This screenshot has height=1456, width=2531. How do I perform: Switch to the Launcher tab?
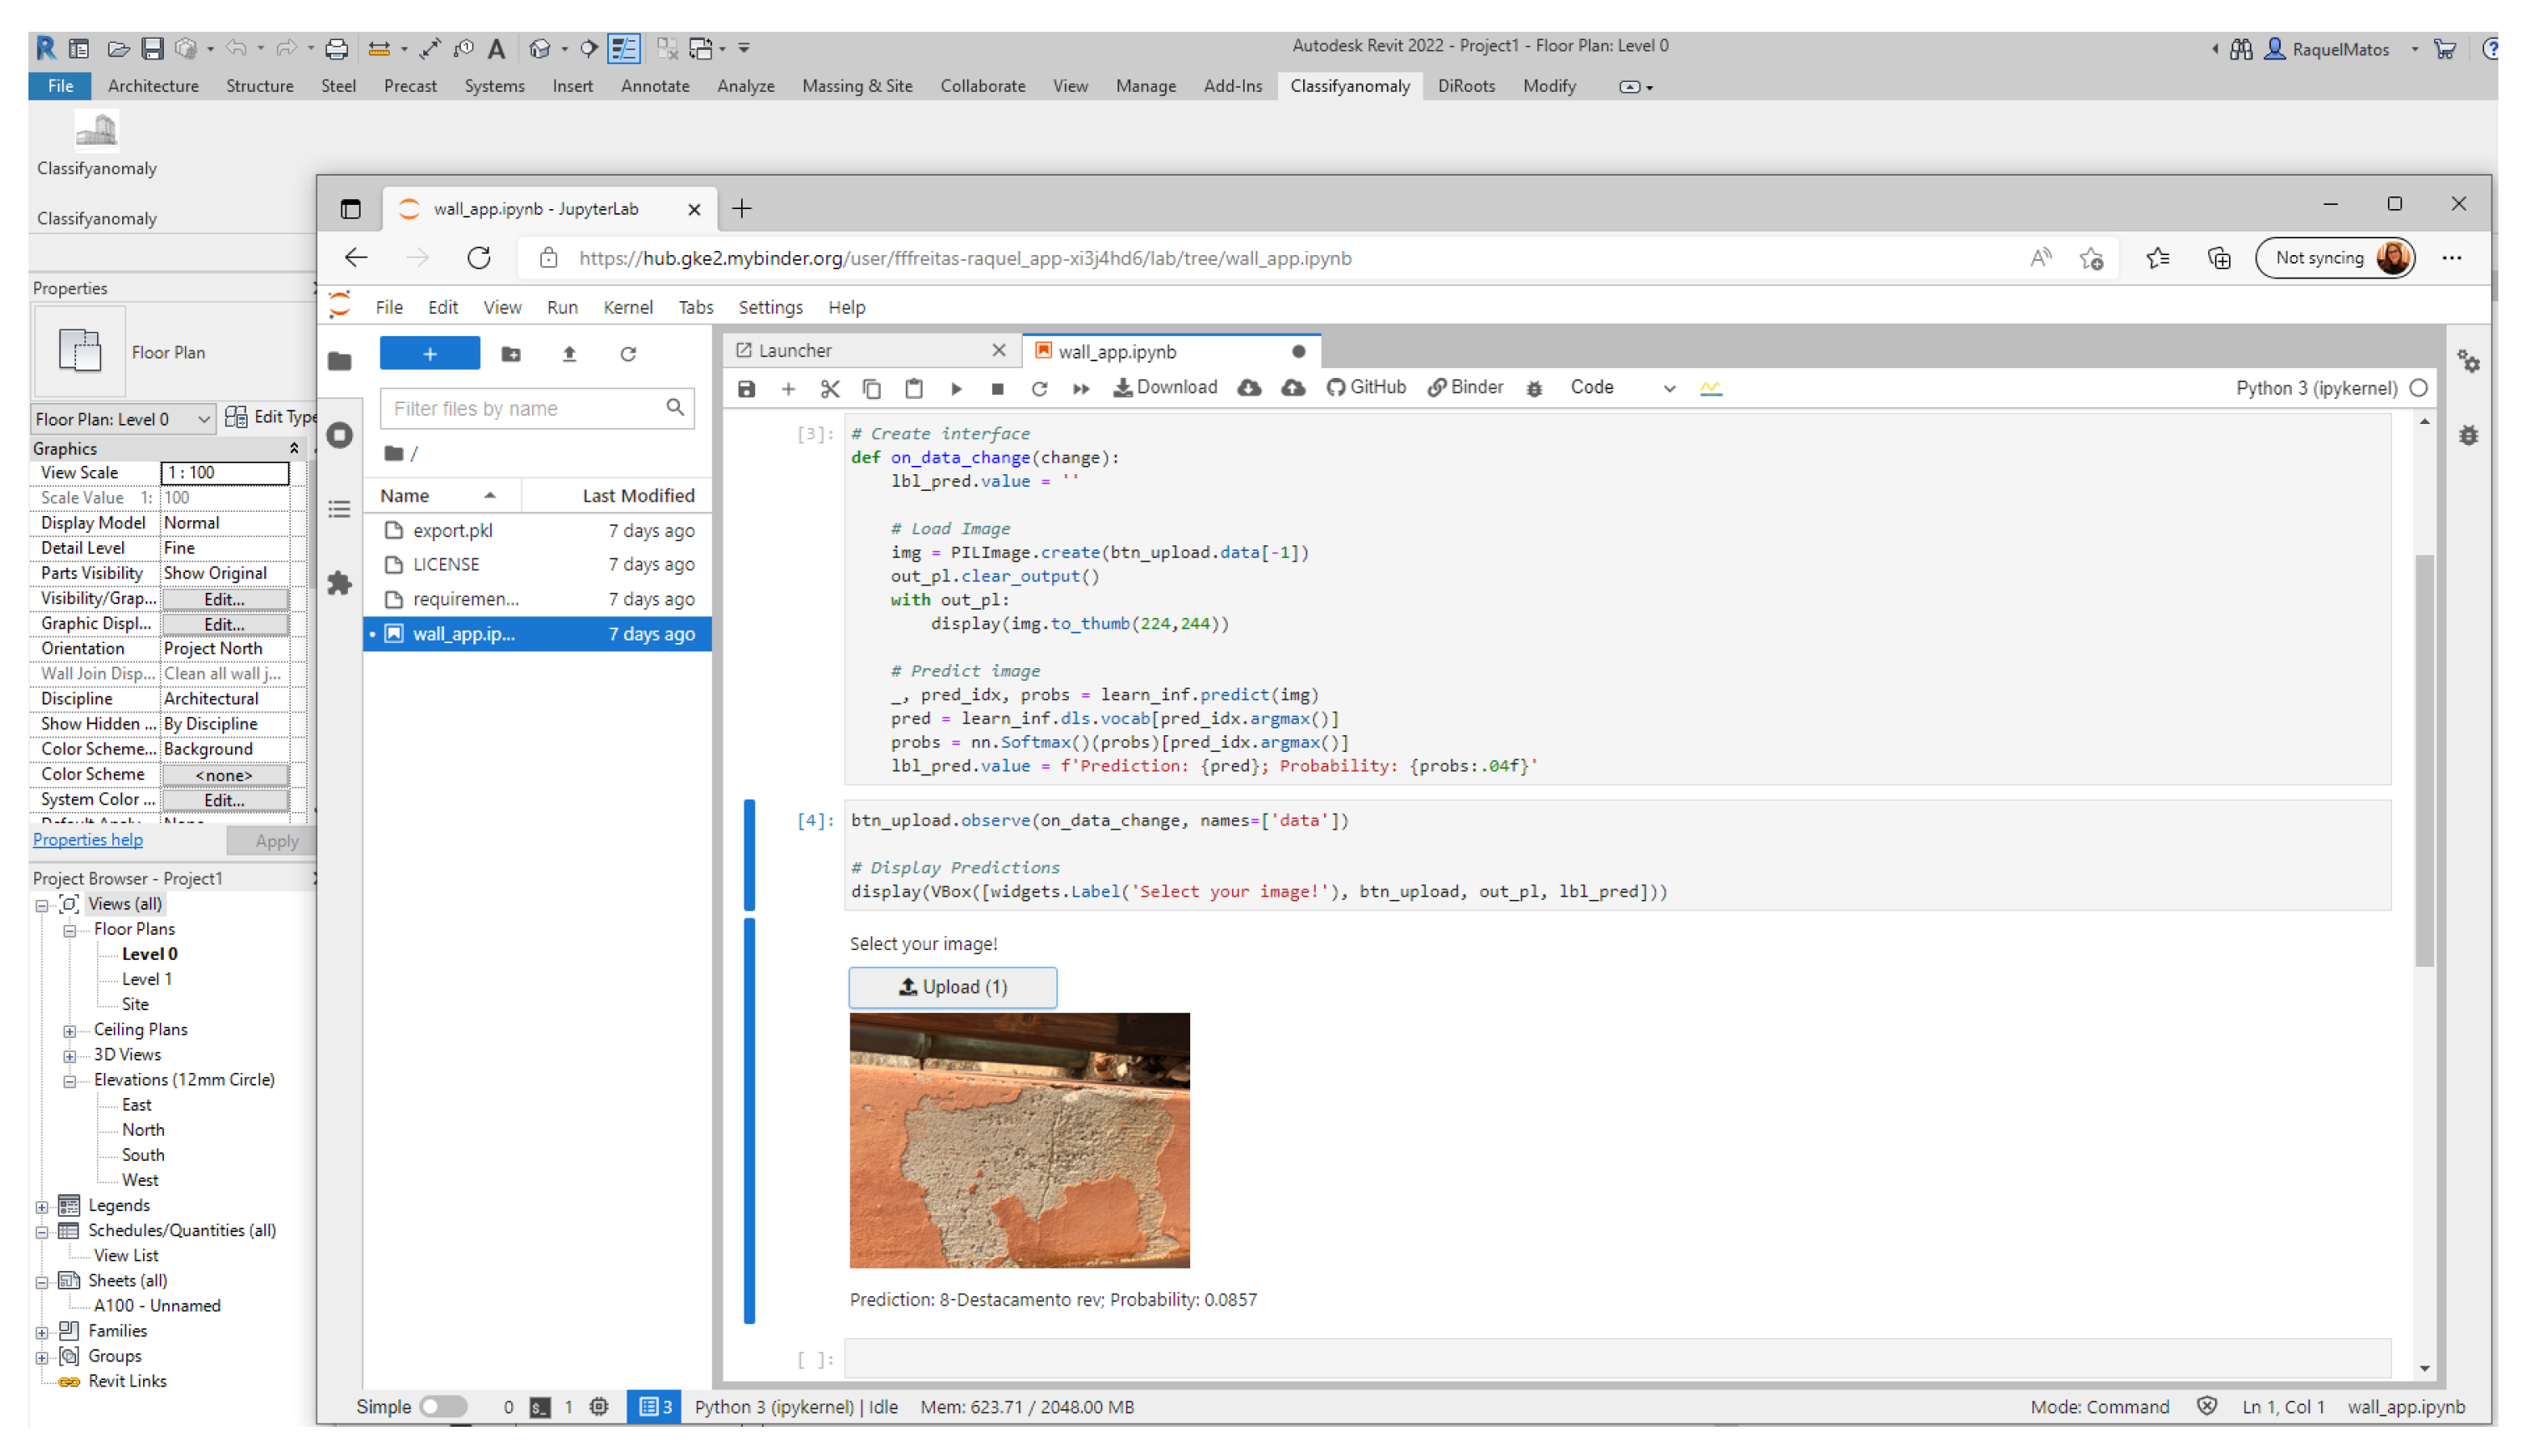pos(795,351)
